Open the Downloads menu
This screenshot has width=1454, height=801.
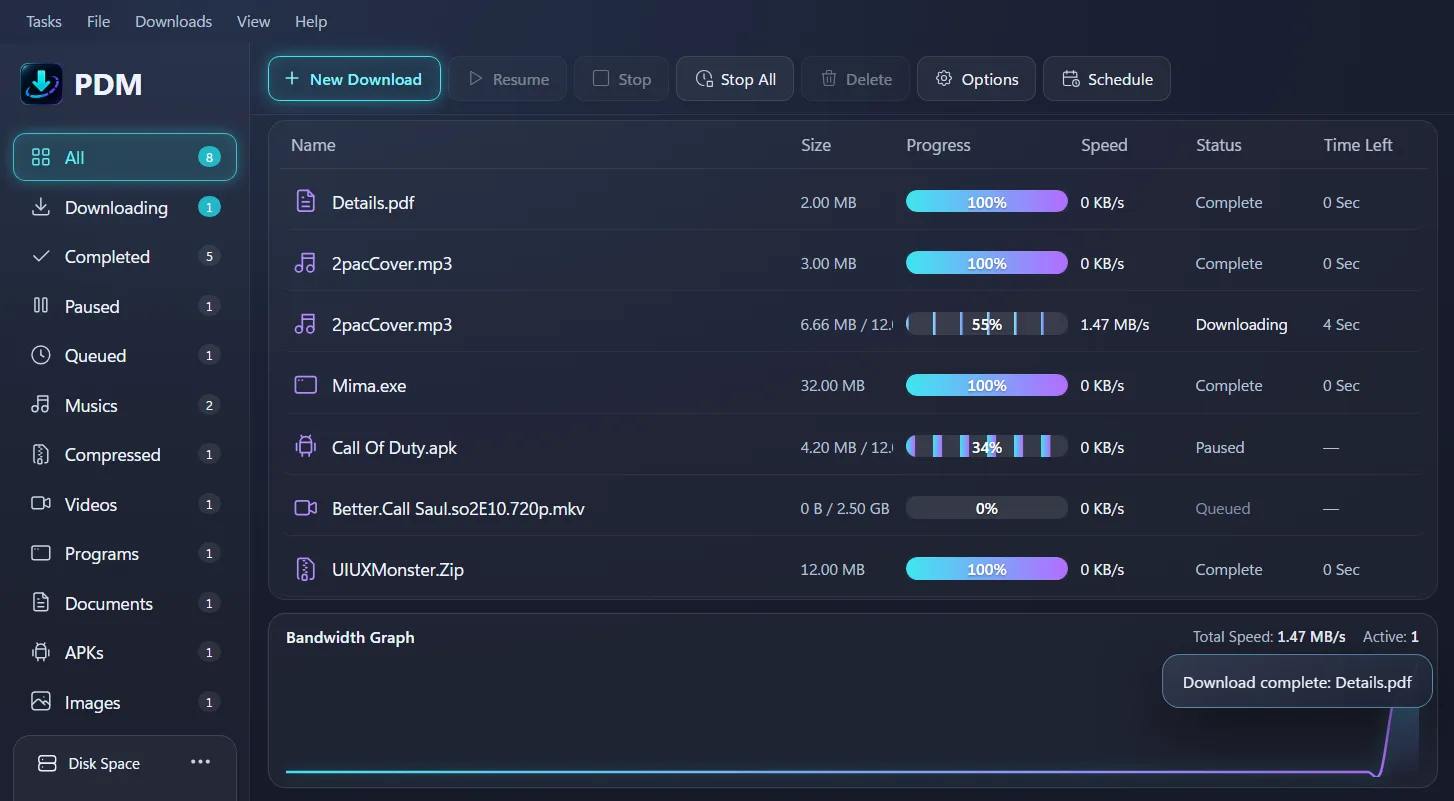click(x=174, y=21)
